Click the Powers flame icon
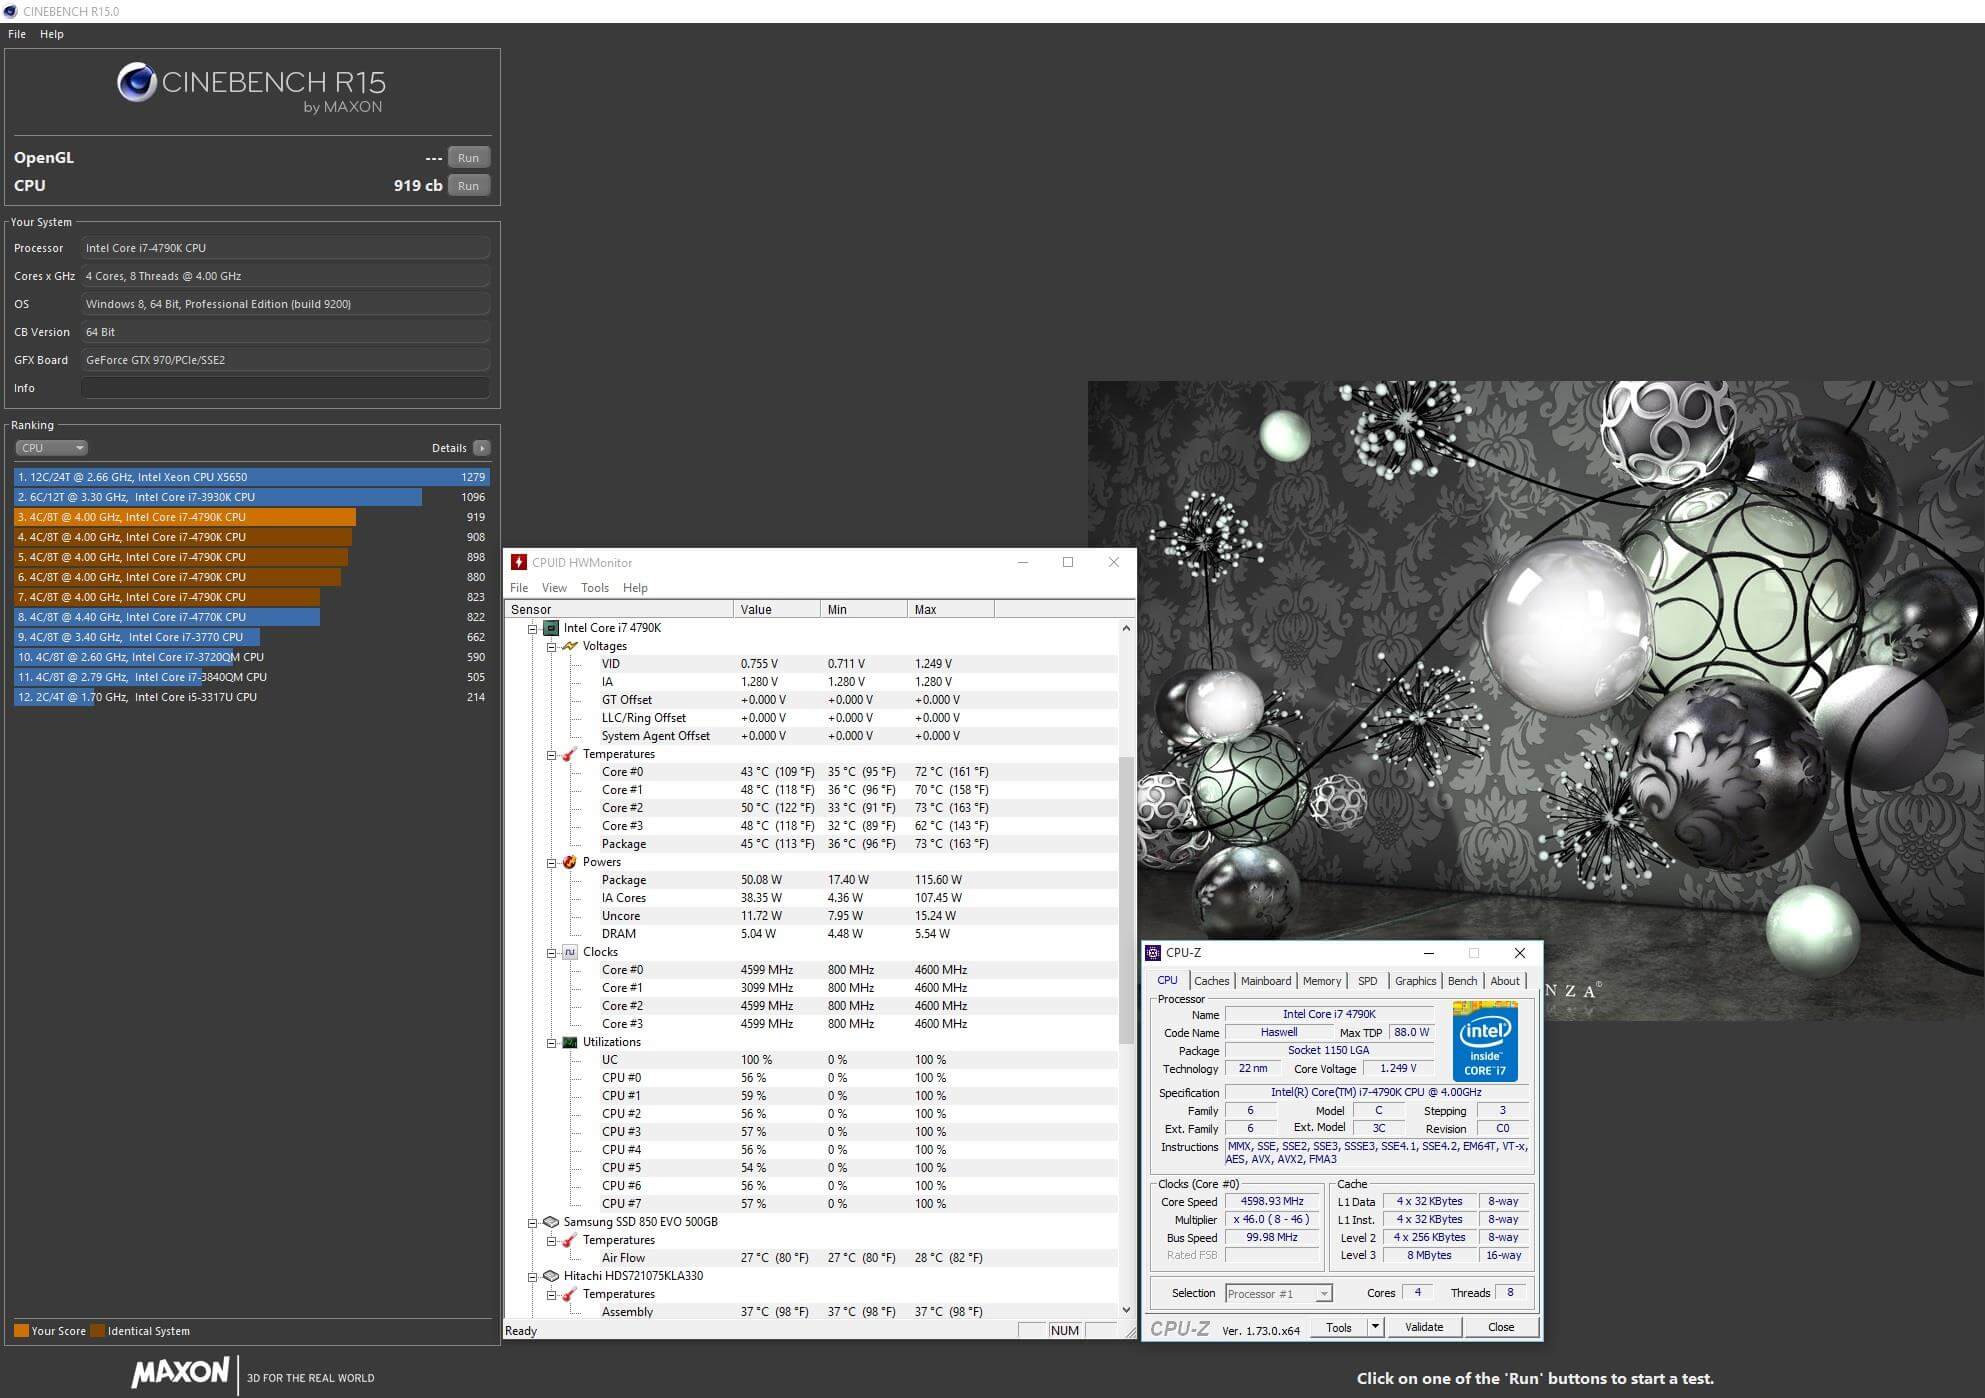Viewport: 1985px width, 1398px height. pos(569,862)
